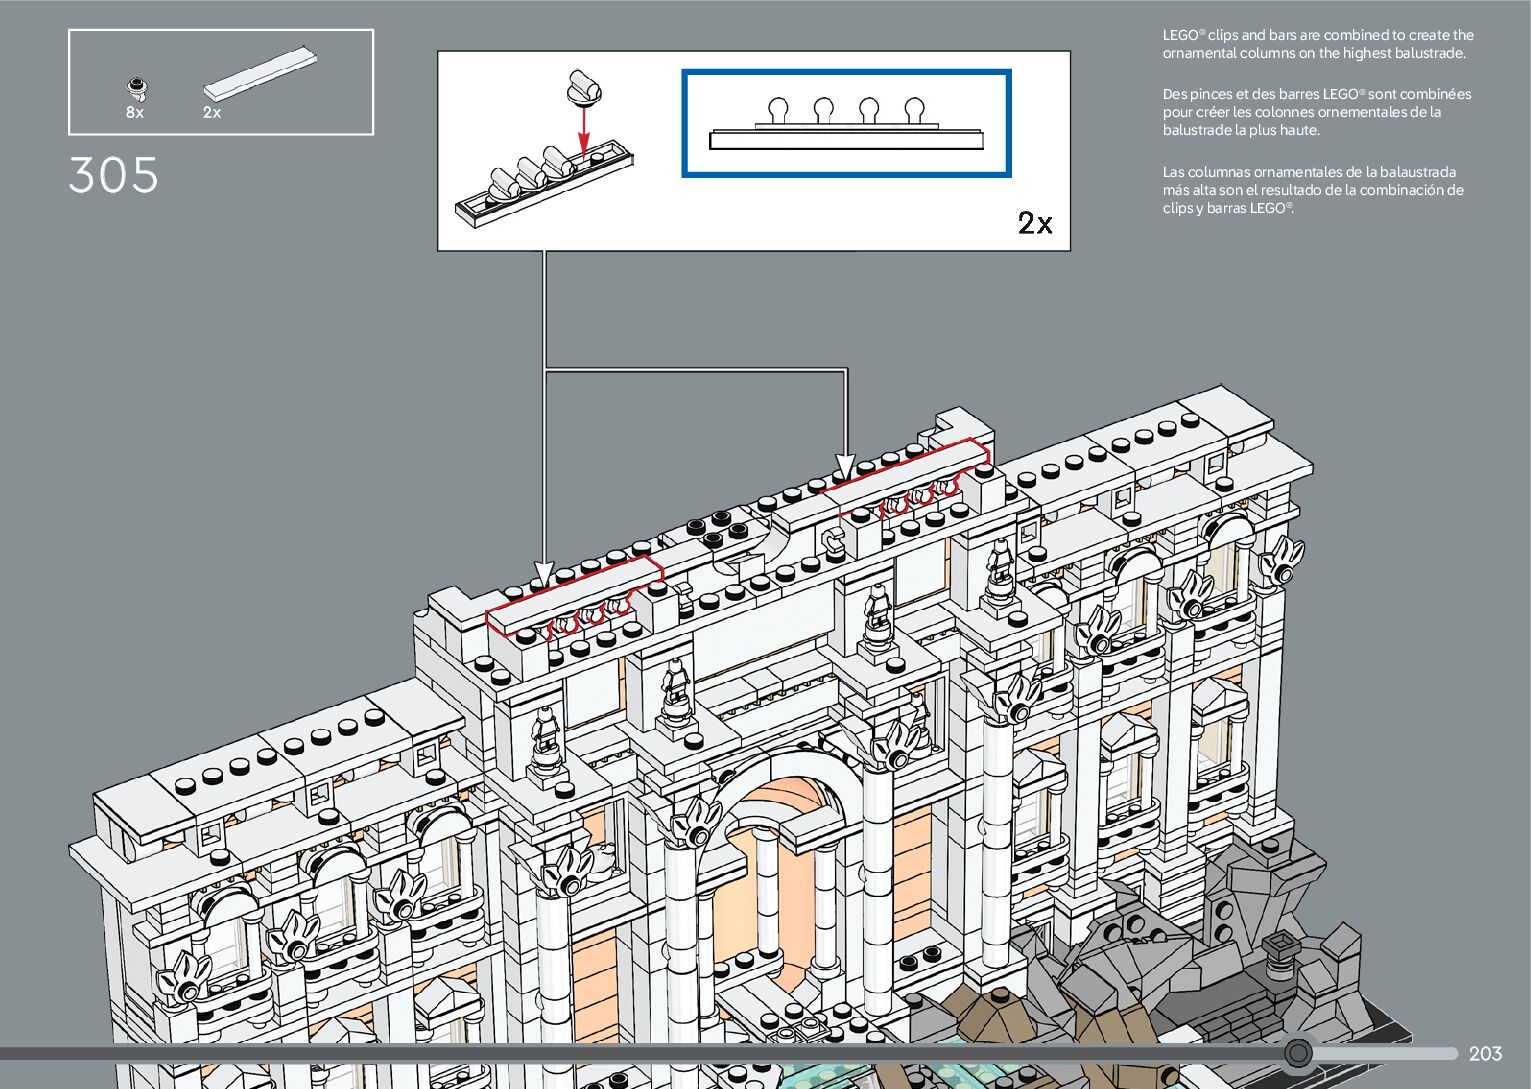This screenshot has width=1531, height=1089.
Task: Click the 2x repeat label in callout
Action: [1035, 222]
